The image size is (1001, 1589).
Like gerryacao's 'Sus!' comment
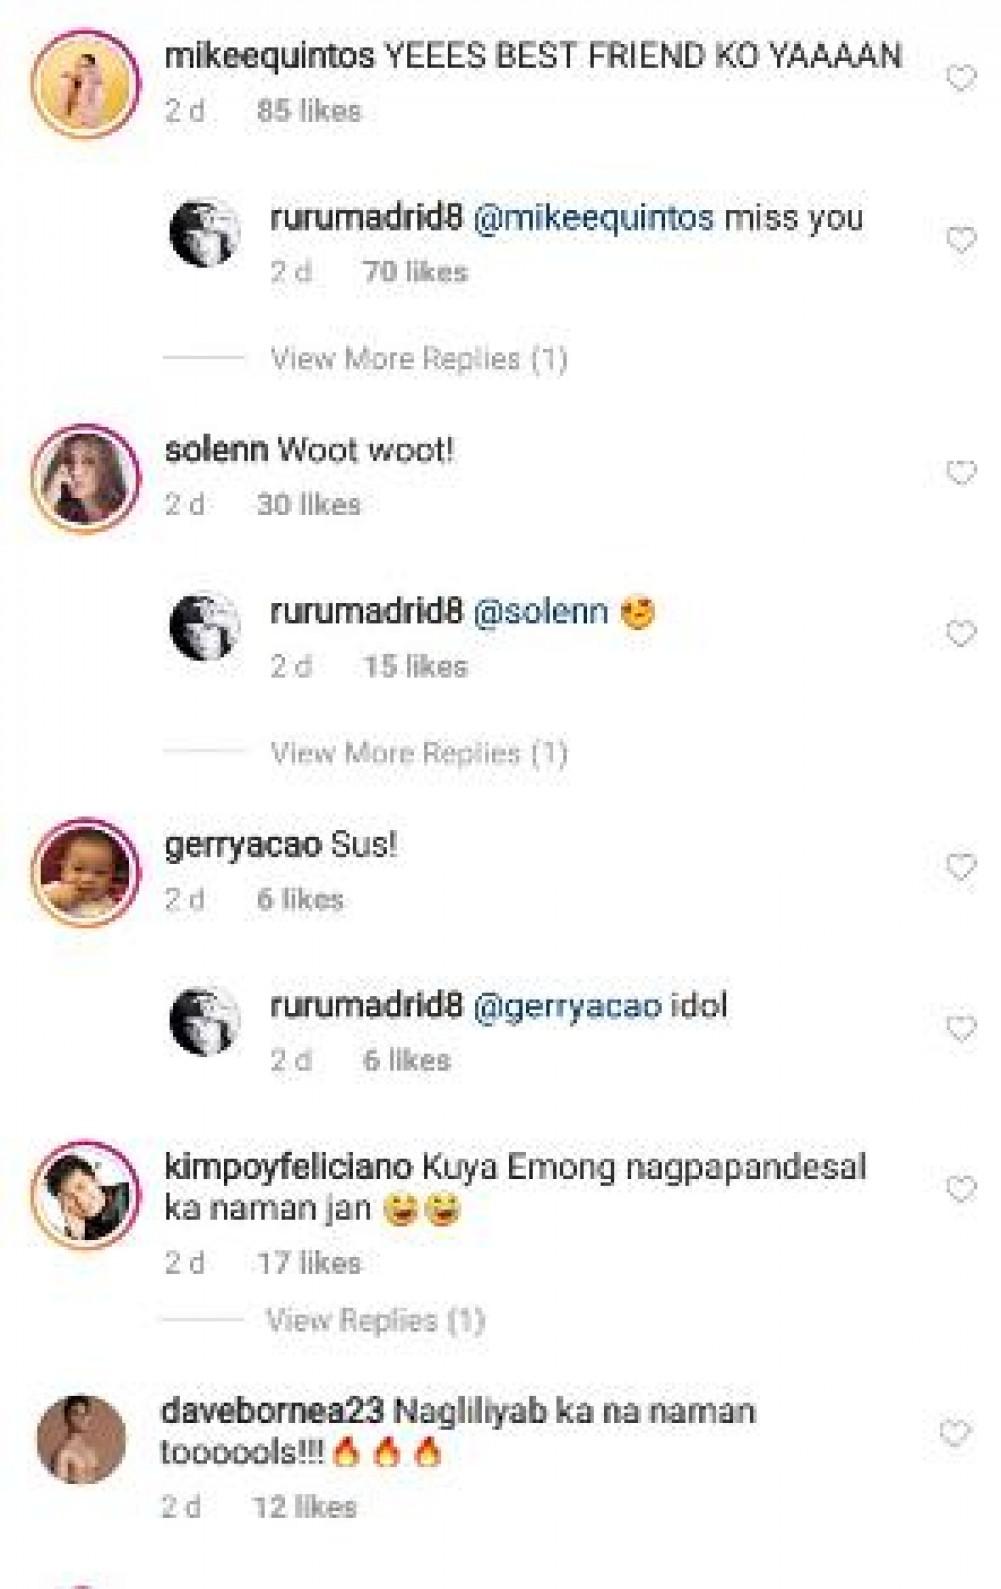(960, 866)
